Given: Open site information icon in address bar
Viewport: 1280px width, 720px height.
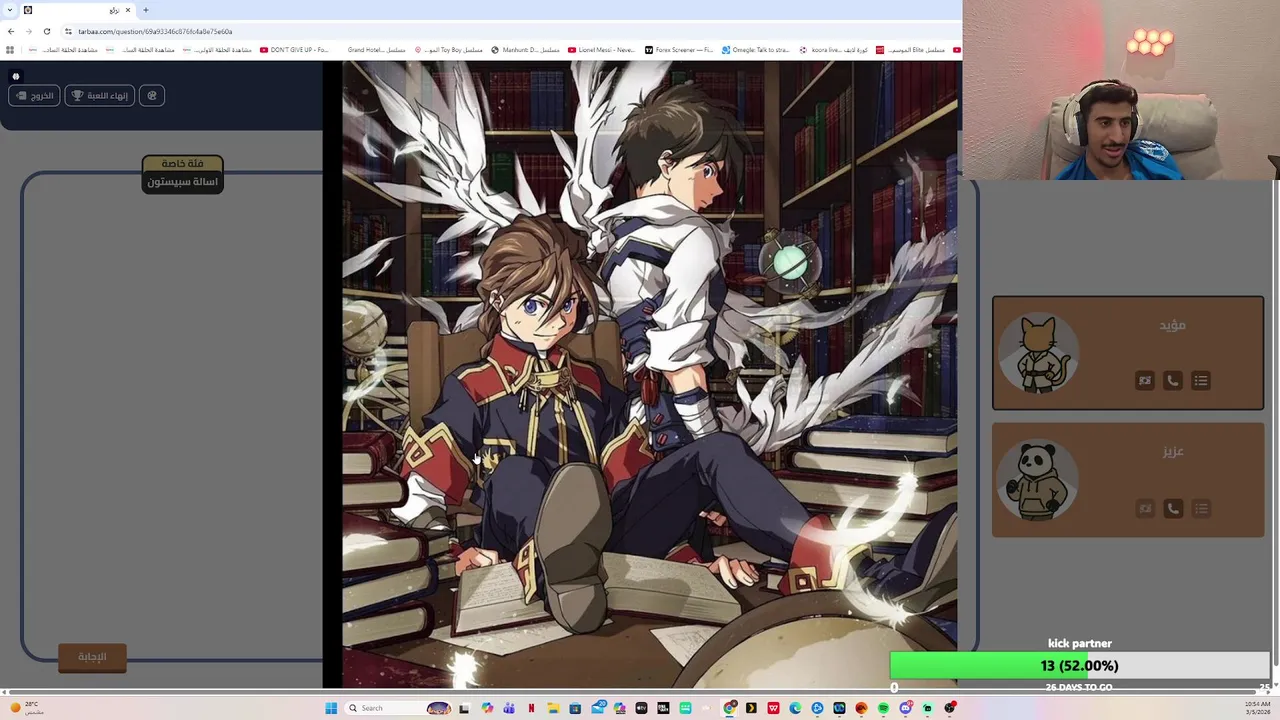Looking at the screenshot, I should (x=67, y=31).
